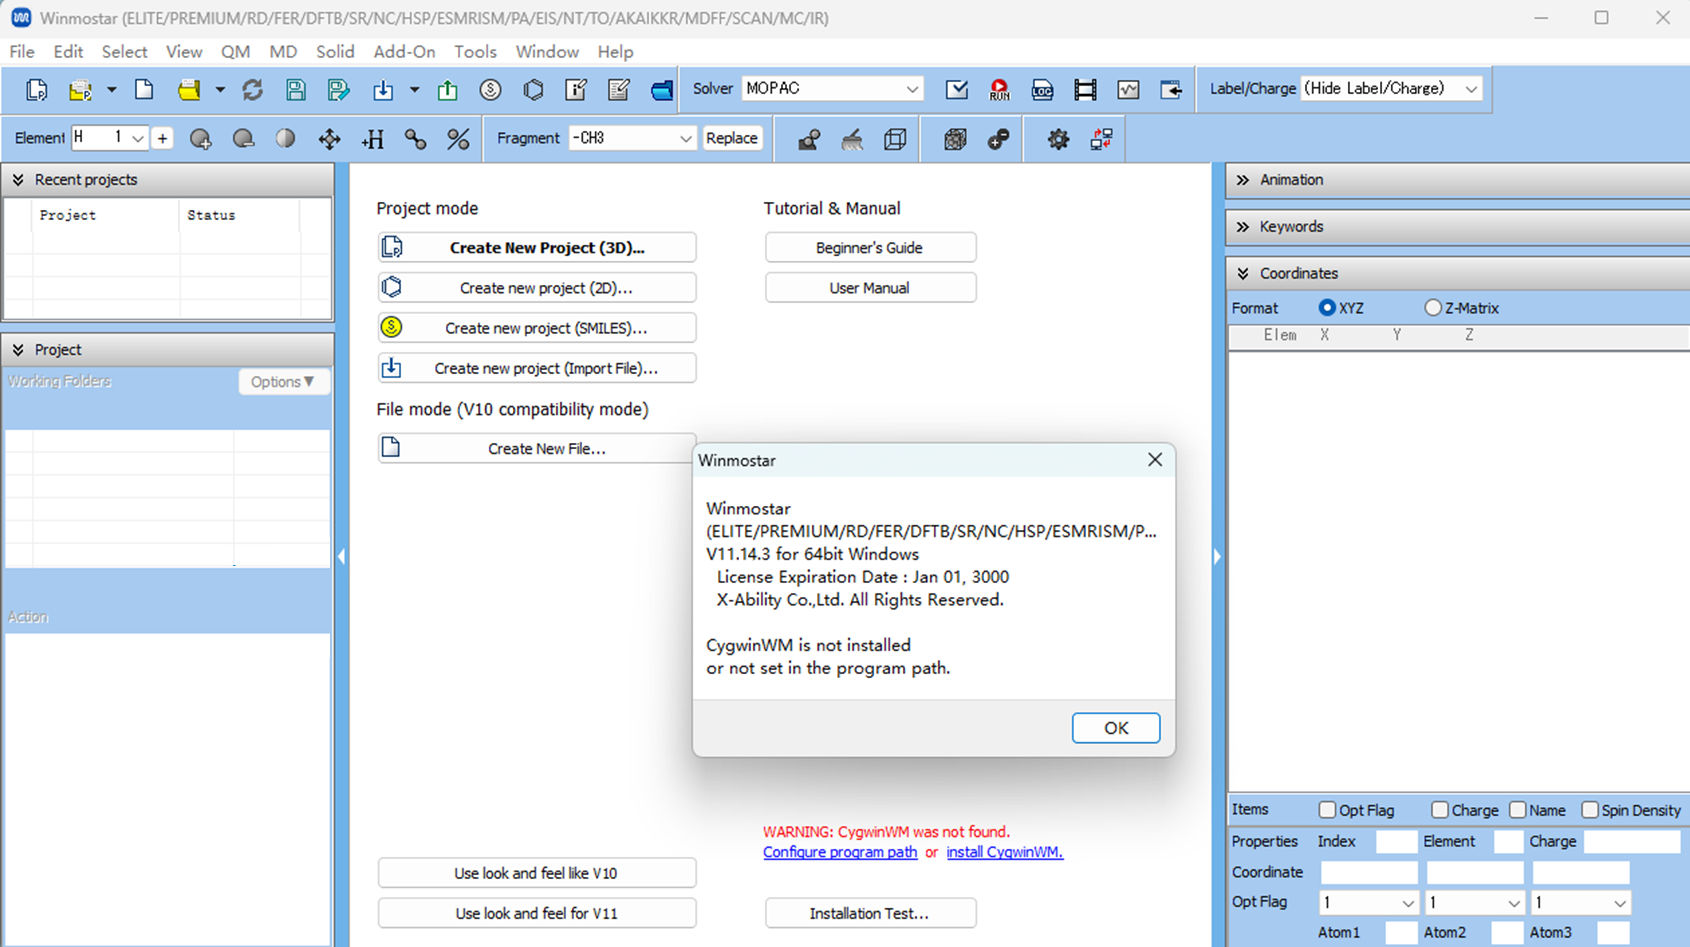Click the green export up-arrow icon
The image size is (1690, 947).
coord(447,90)
